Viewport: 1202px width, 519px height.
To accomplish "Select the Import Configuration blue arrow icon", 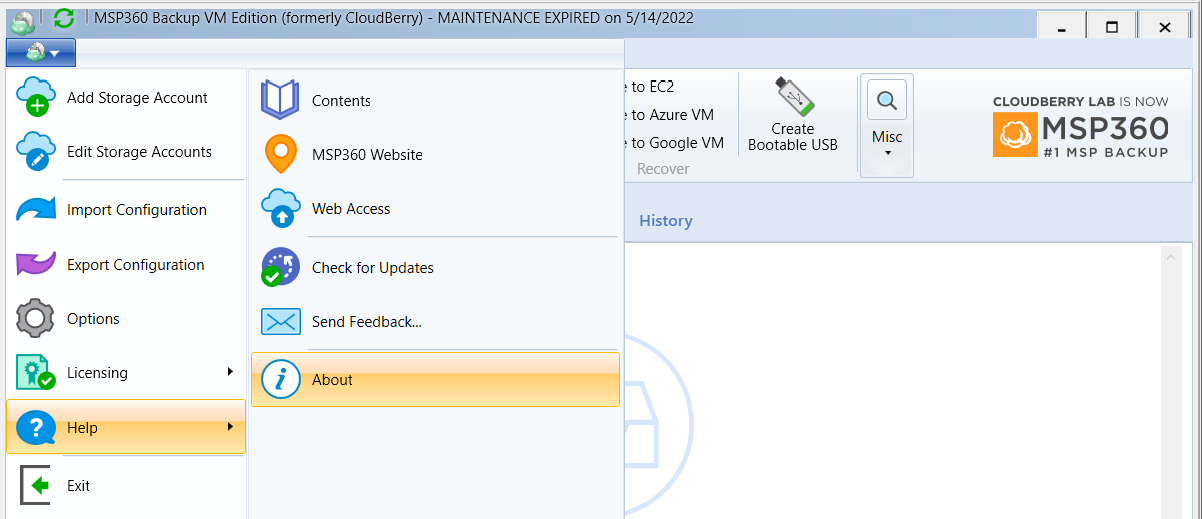I will (35, 210).
